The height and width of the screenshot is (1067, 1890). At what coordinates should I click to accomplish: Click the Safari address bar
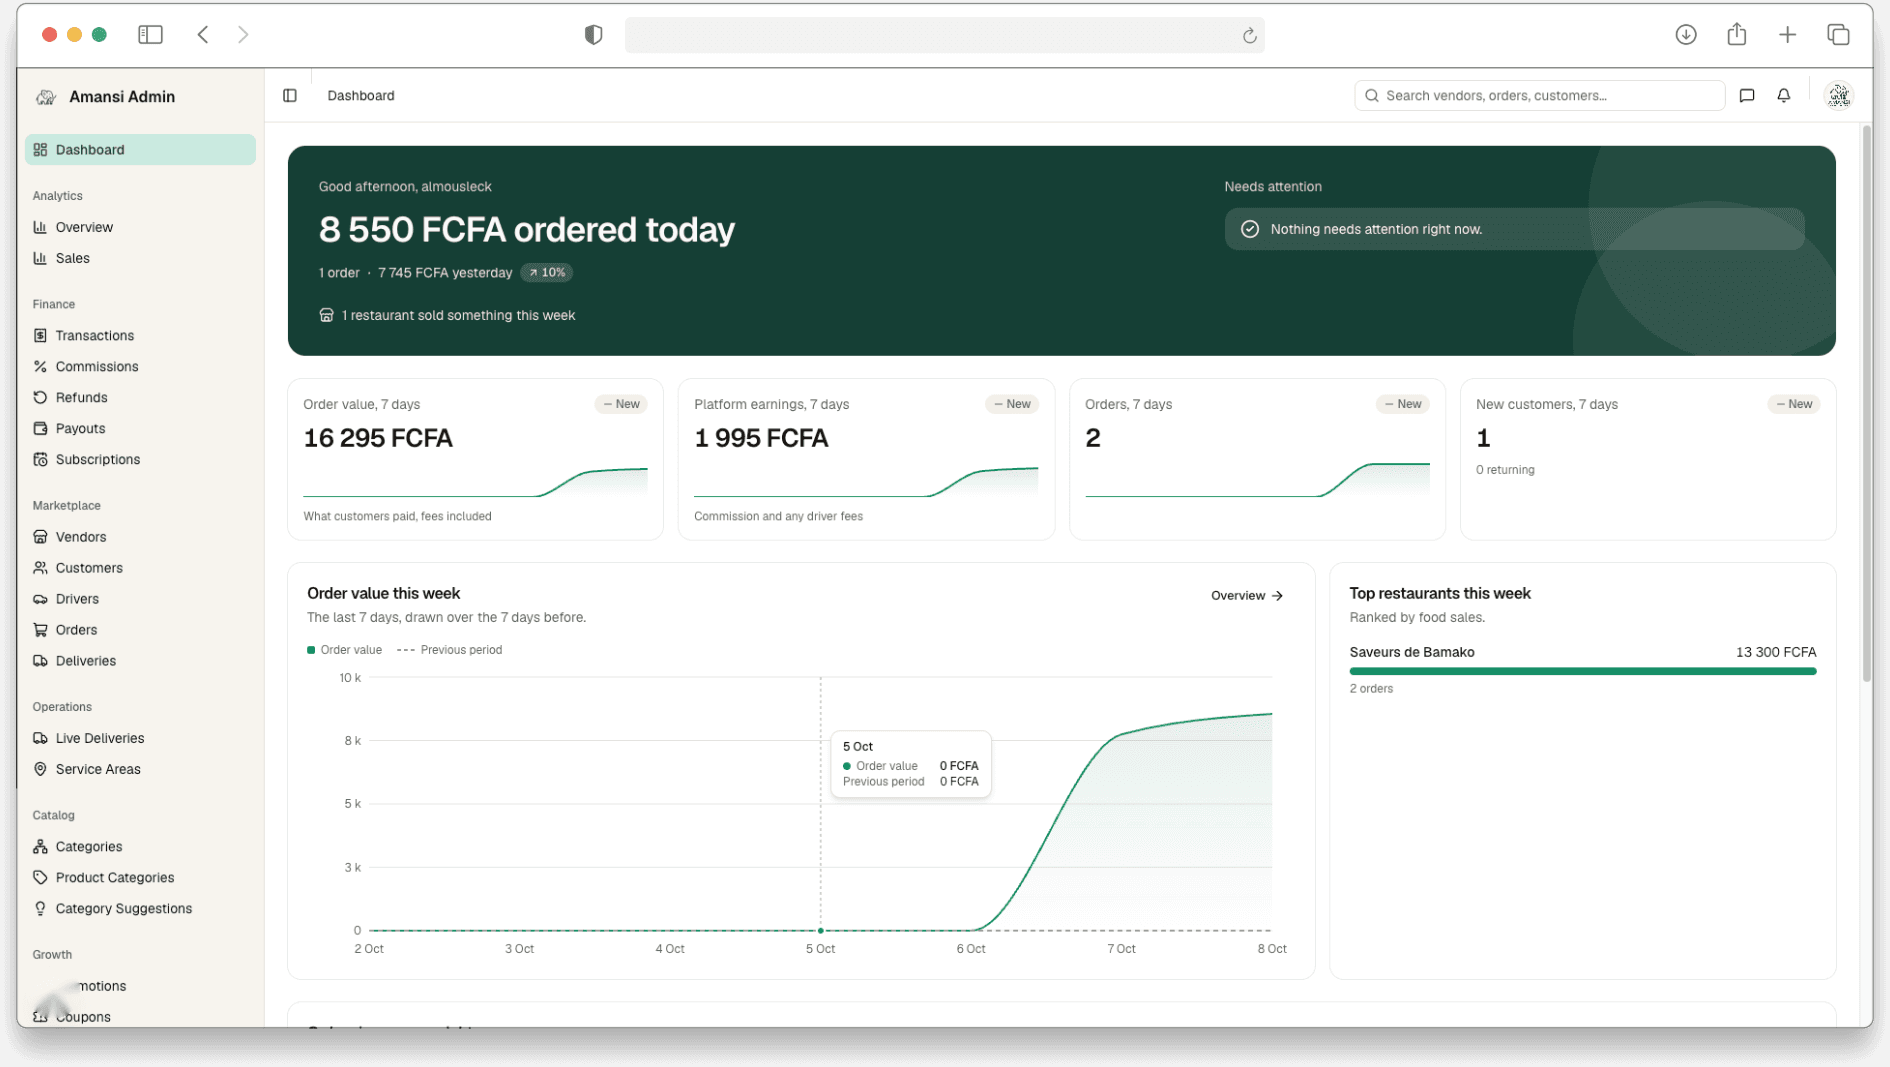pyautogui.click(x=944, y=35)
